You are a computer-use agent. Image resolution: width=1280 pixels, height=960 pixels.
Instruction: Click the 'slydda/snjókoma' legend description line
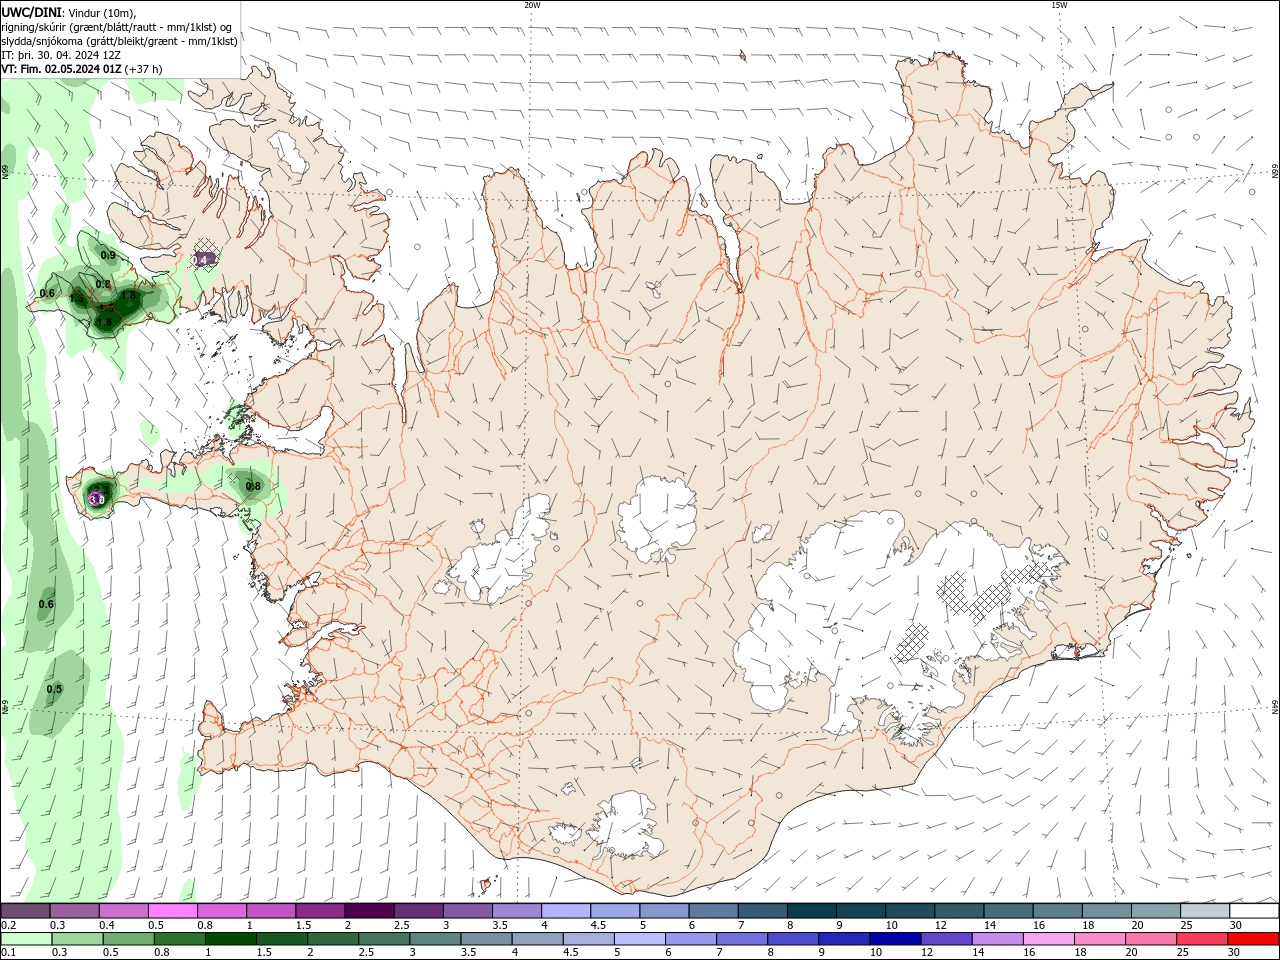(119, 41)
